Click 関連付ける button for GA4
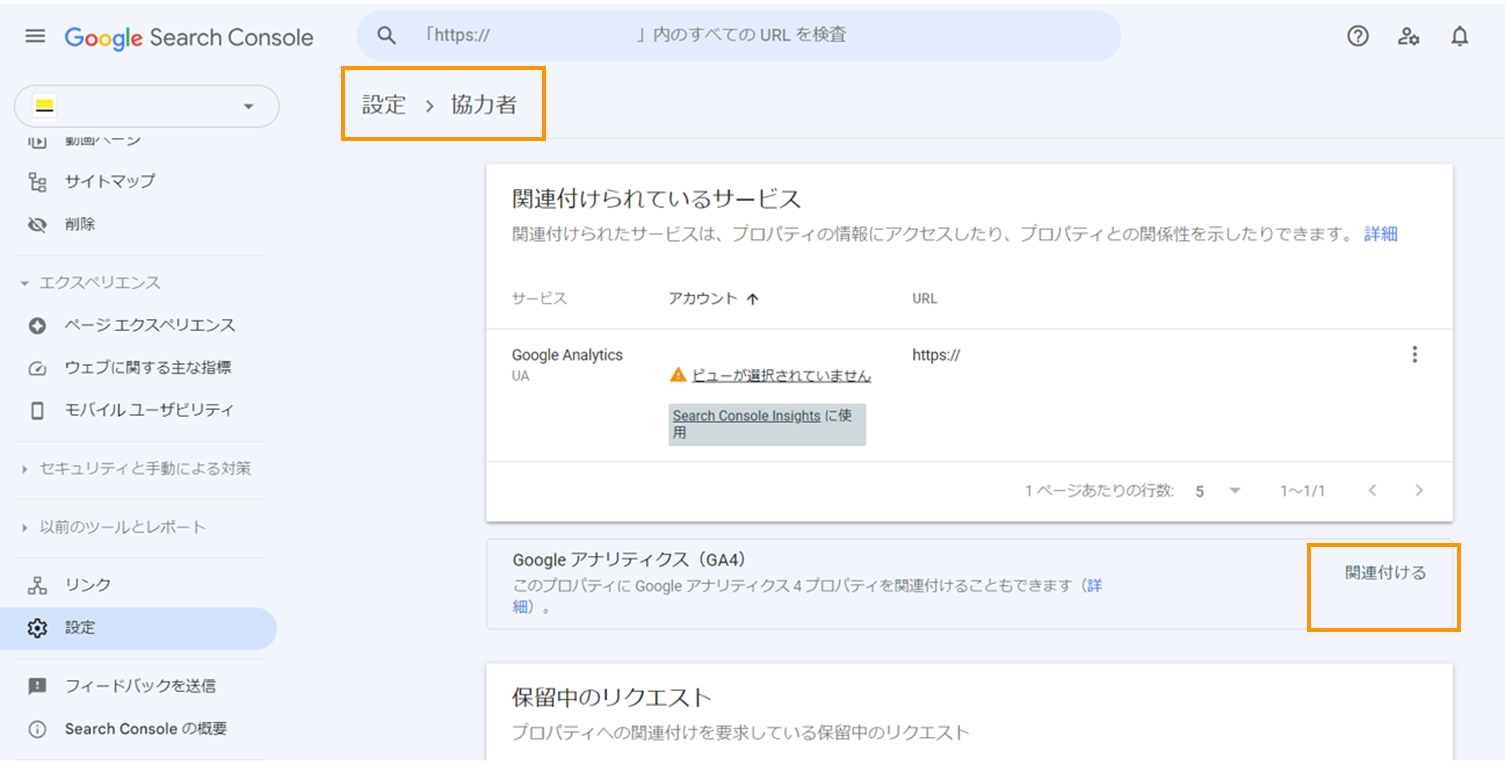This screenshot has height=765, width=1505. tap(1385, 573)
